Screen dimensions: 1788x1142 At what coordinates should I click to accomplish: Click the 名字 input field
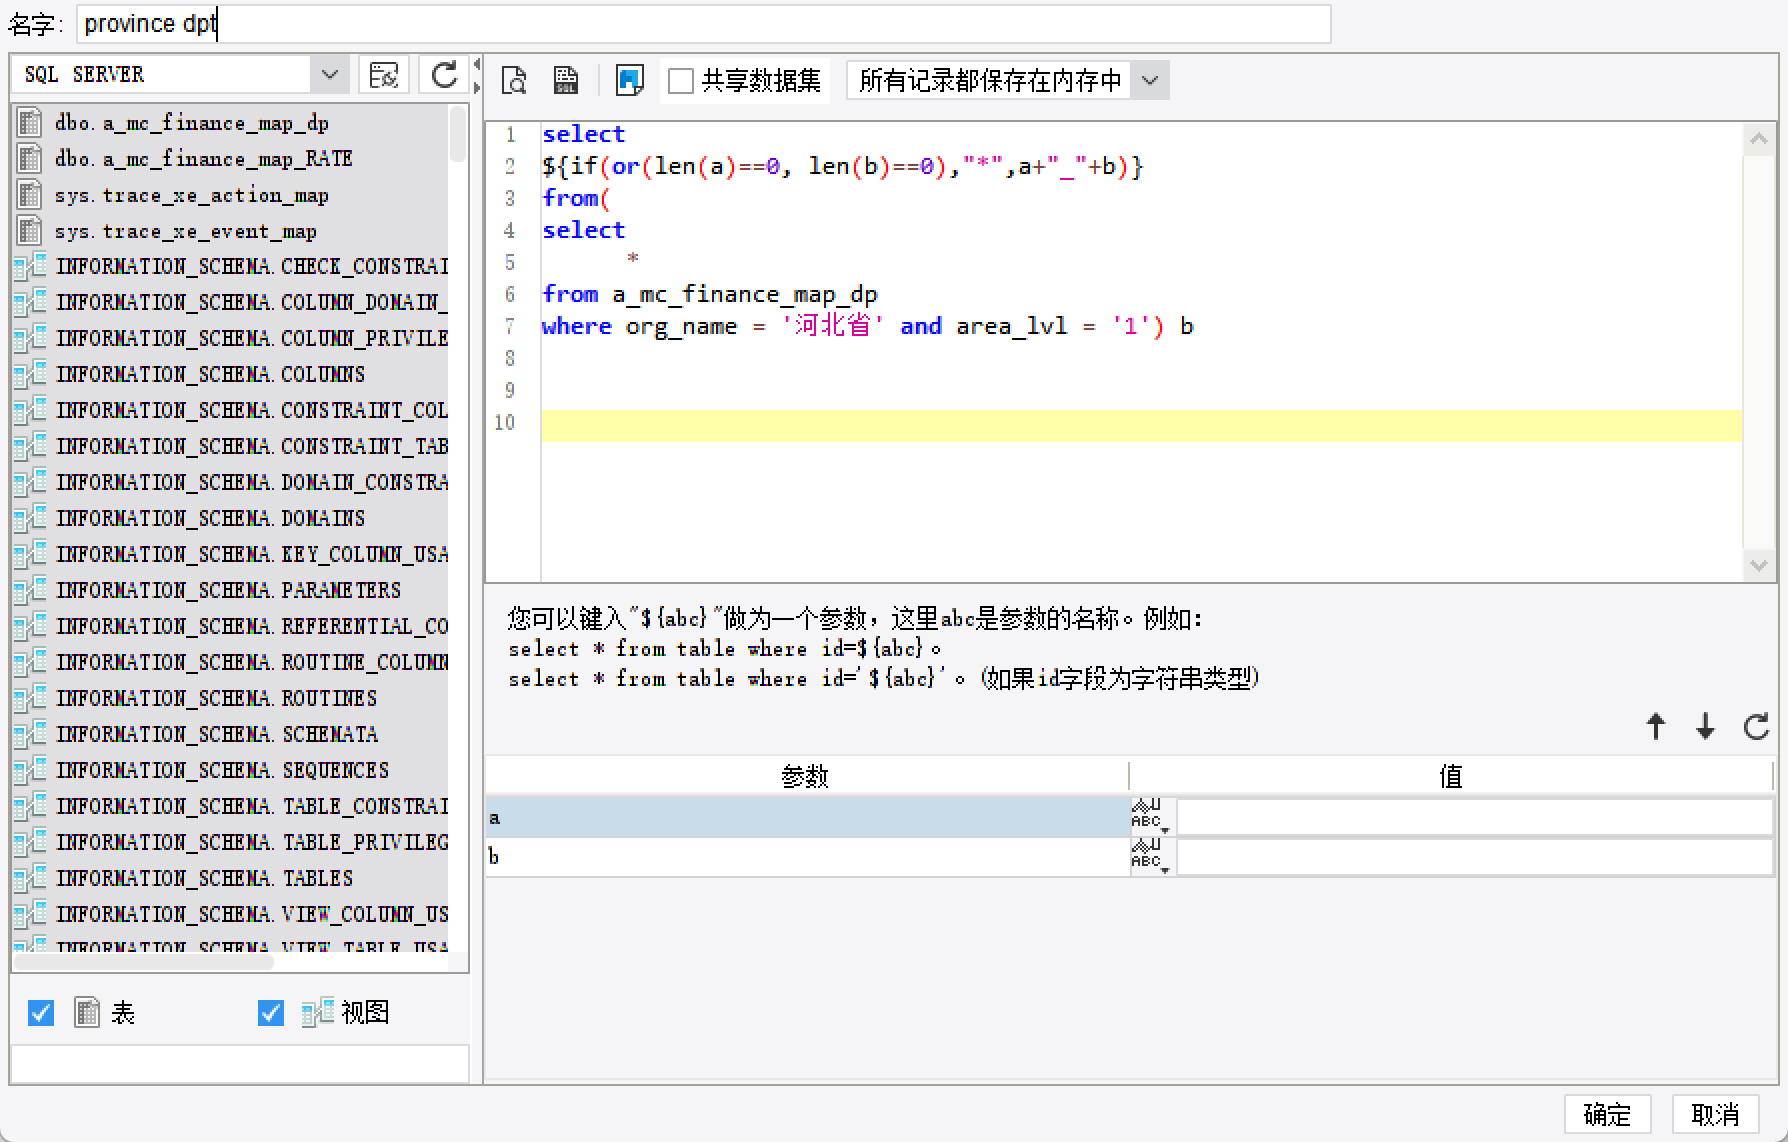coord(703,24)
